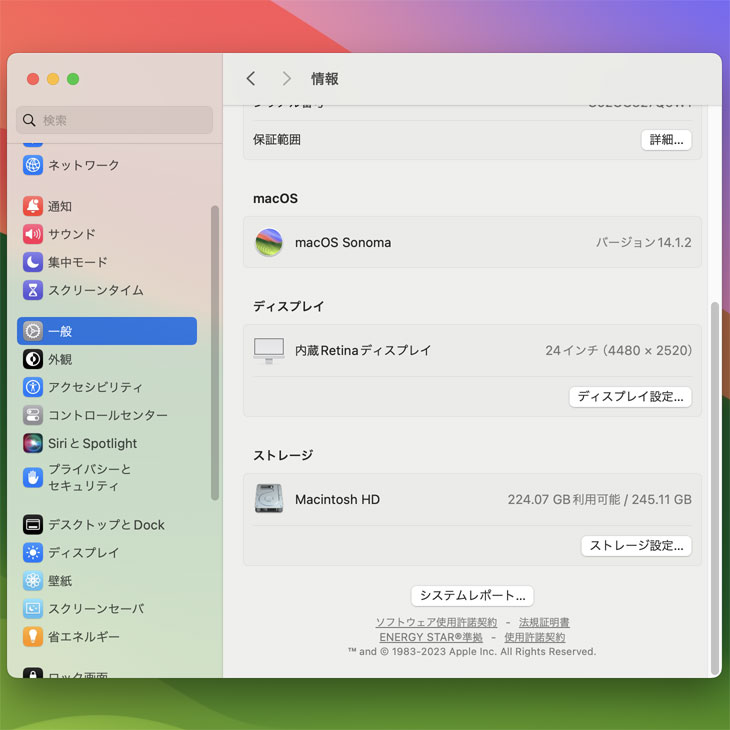Open スクリーンタイム hourglass icon
Screen dimensions: 730x730
point(33,290)
